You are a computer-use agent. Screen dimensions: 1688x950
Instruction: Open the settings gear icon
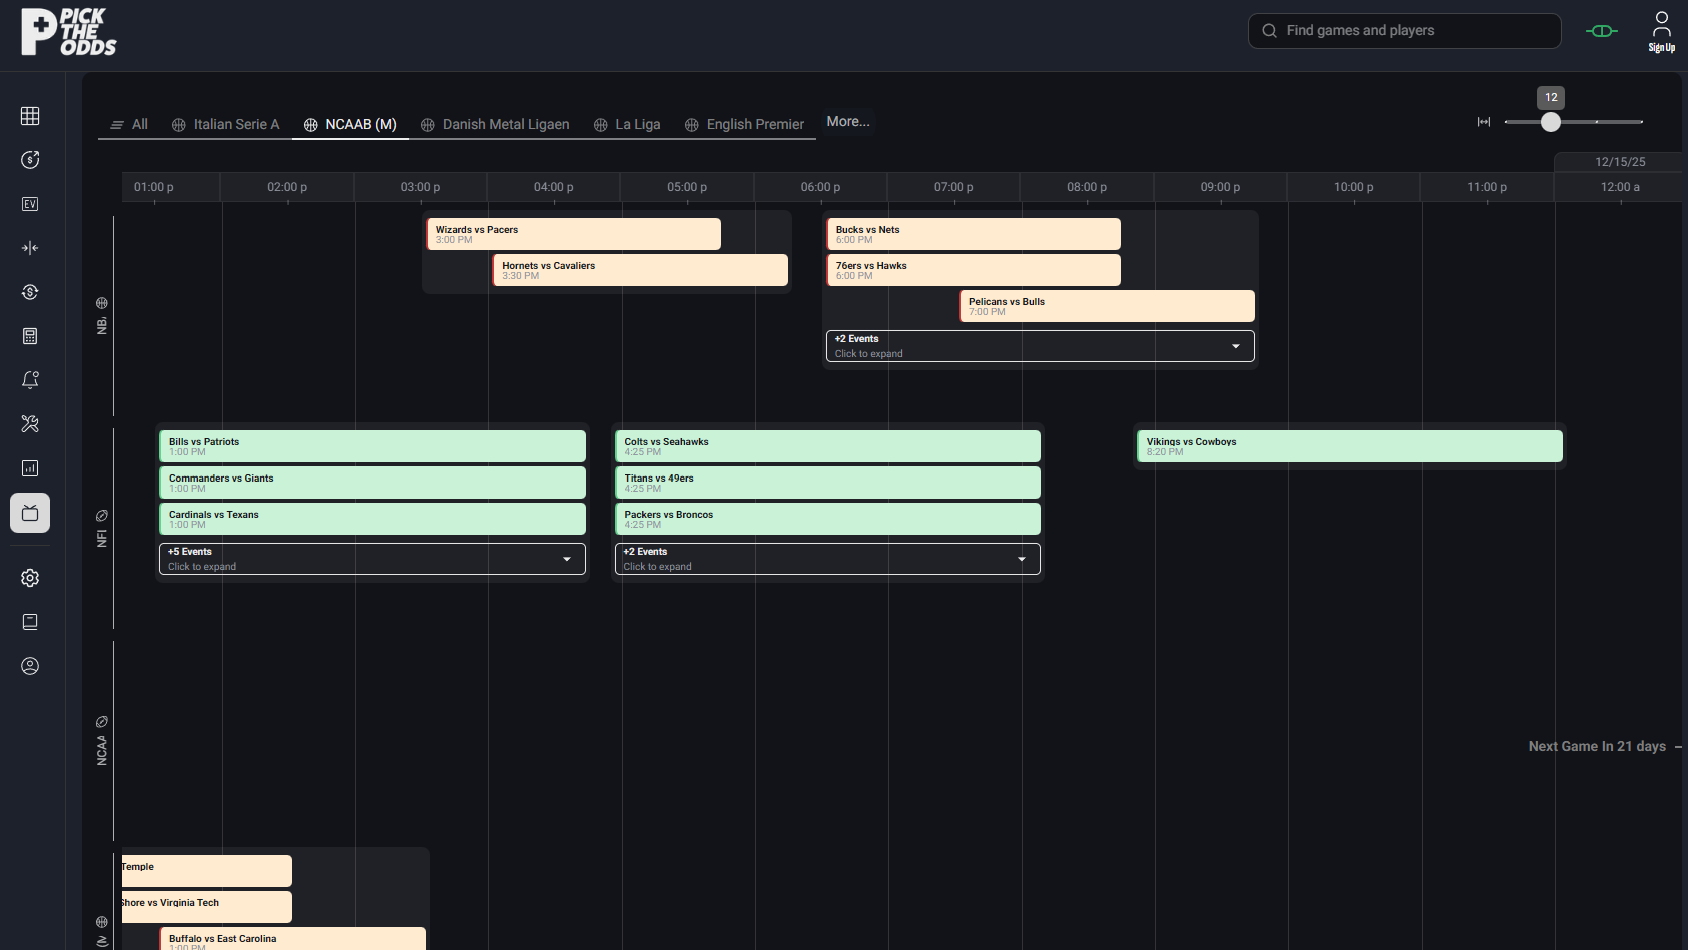pos(30,578)
